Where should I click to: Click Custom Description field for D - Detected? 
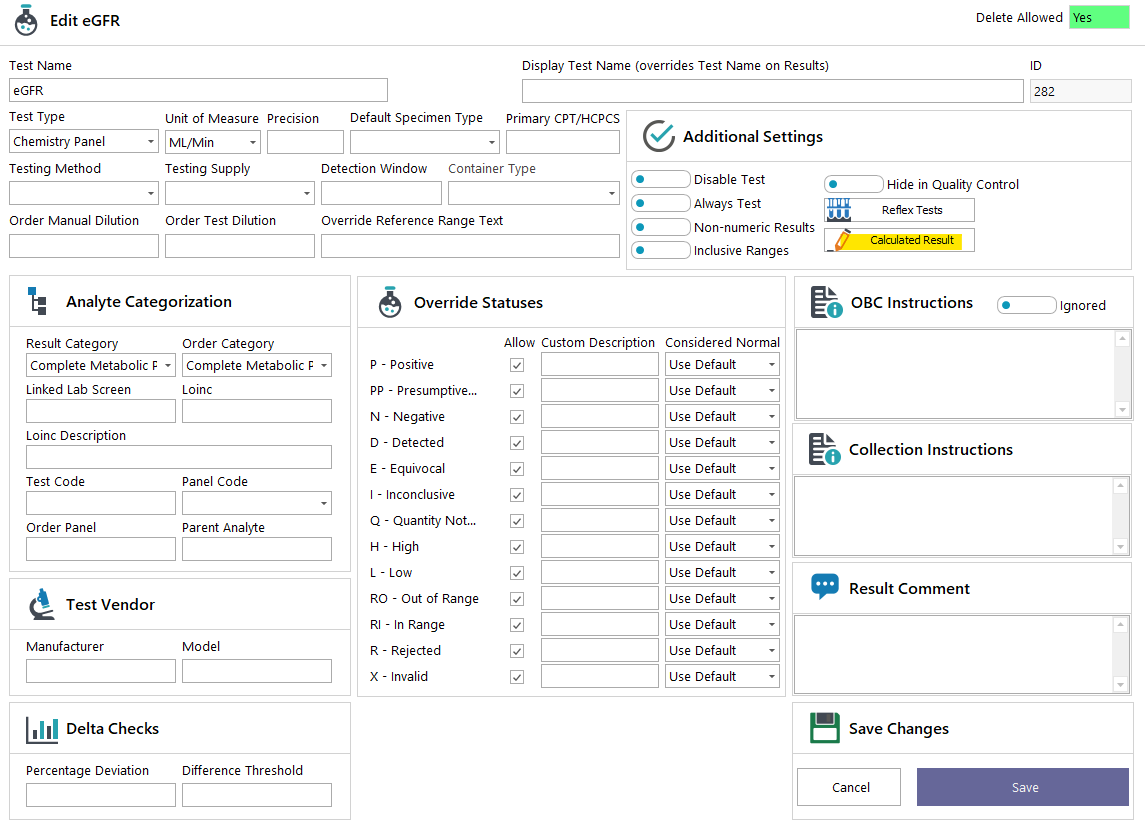(600, 442)
